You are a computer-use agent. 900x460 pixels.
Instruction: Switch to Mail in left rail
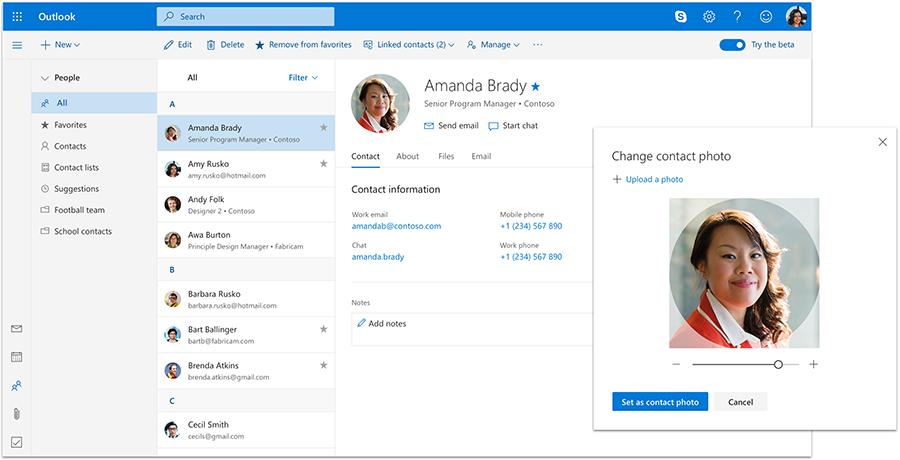pyautogui.click(x=17, y=329)
